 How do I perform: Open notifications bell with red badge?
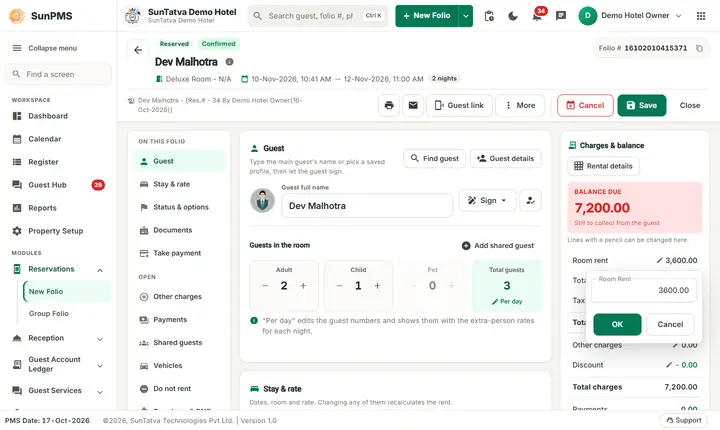[x=537, y=15]
